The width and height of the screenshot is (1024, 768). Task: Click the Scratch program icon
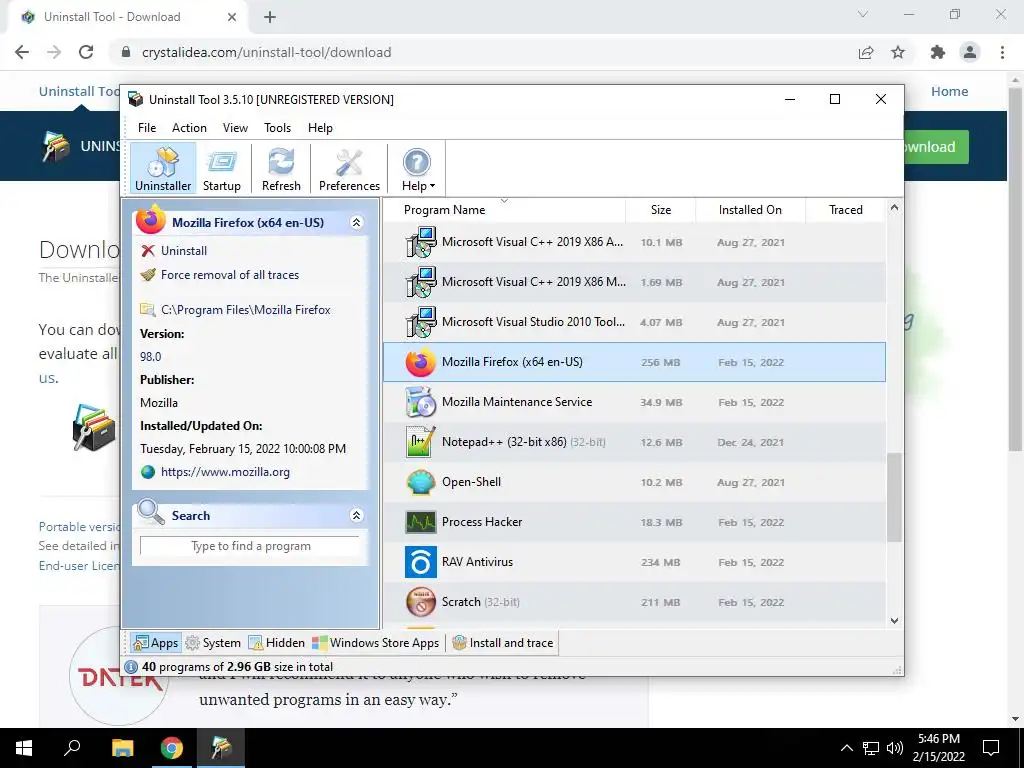coord(421,602)
